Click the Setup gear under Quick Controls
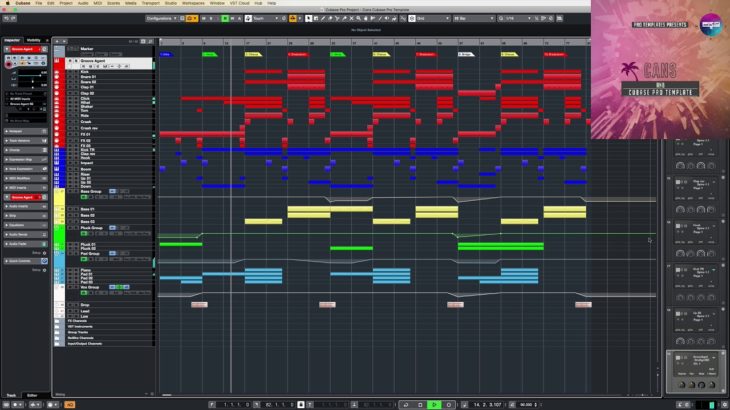The image size is (730, 410). click(x=44, y=270)
